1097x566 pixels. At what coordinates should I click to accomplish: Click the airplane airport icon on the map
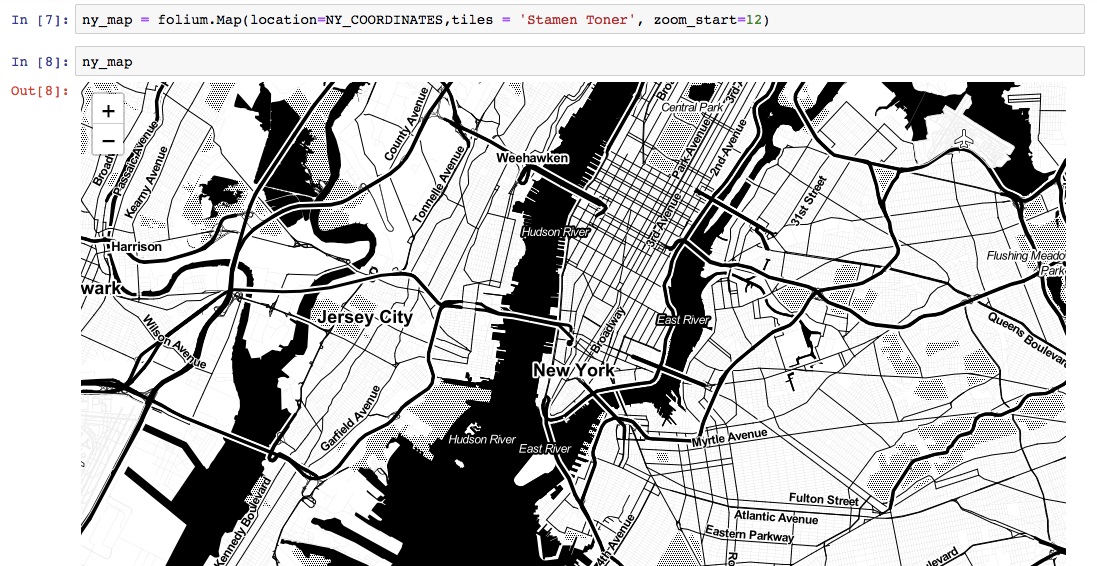point(965,139)
